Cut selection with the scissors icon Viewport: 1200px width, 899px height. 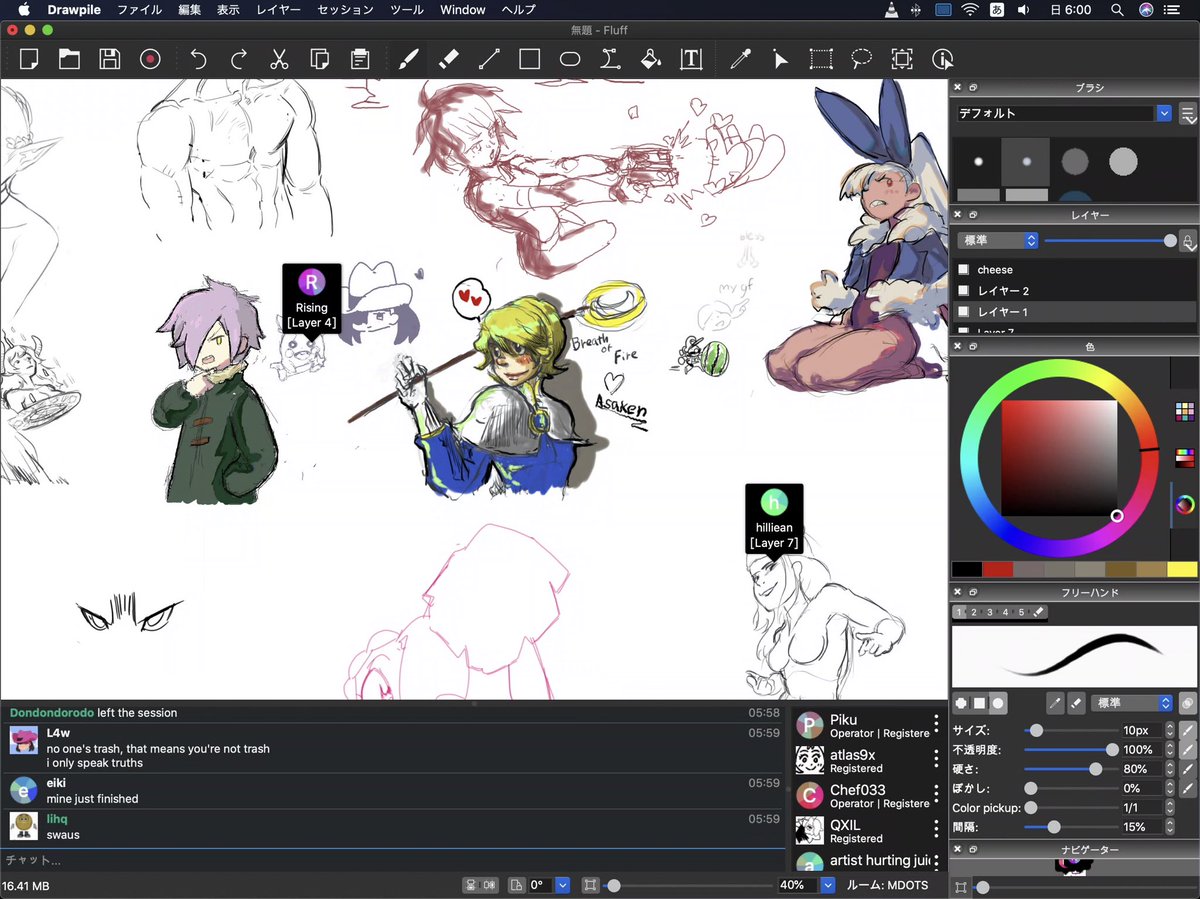tap(279, 60)
